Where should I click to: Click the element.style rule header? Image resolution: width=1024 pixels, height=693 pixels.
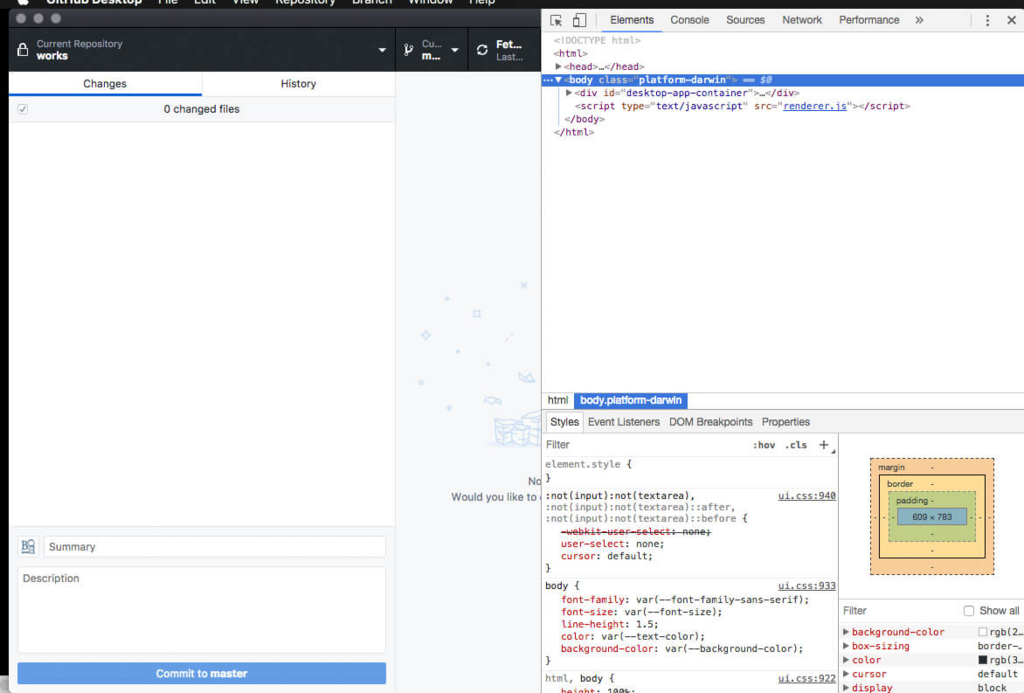[588, 464]
